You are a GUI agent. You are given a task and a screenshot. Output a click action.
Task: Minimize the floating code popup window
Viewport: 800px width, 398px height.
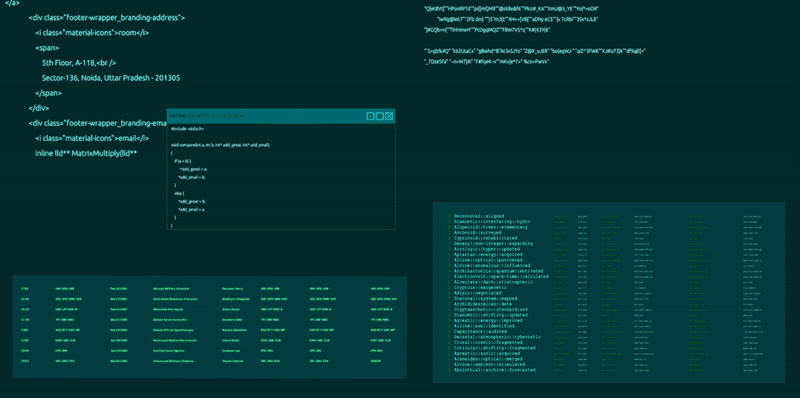pos(370,116)
